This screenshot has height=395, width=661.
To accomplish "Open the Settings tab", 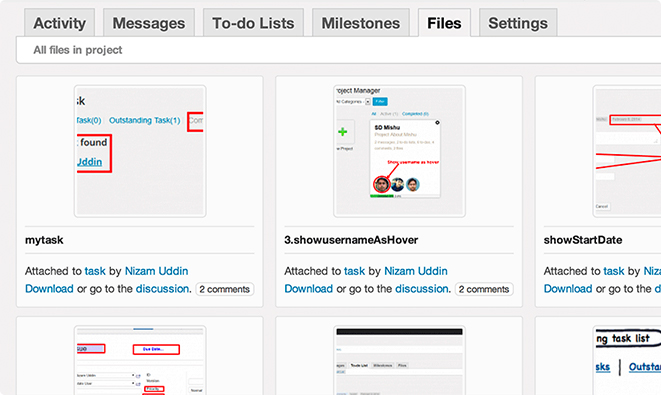I will [518, 23].
